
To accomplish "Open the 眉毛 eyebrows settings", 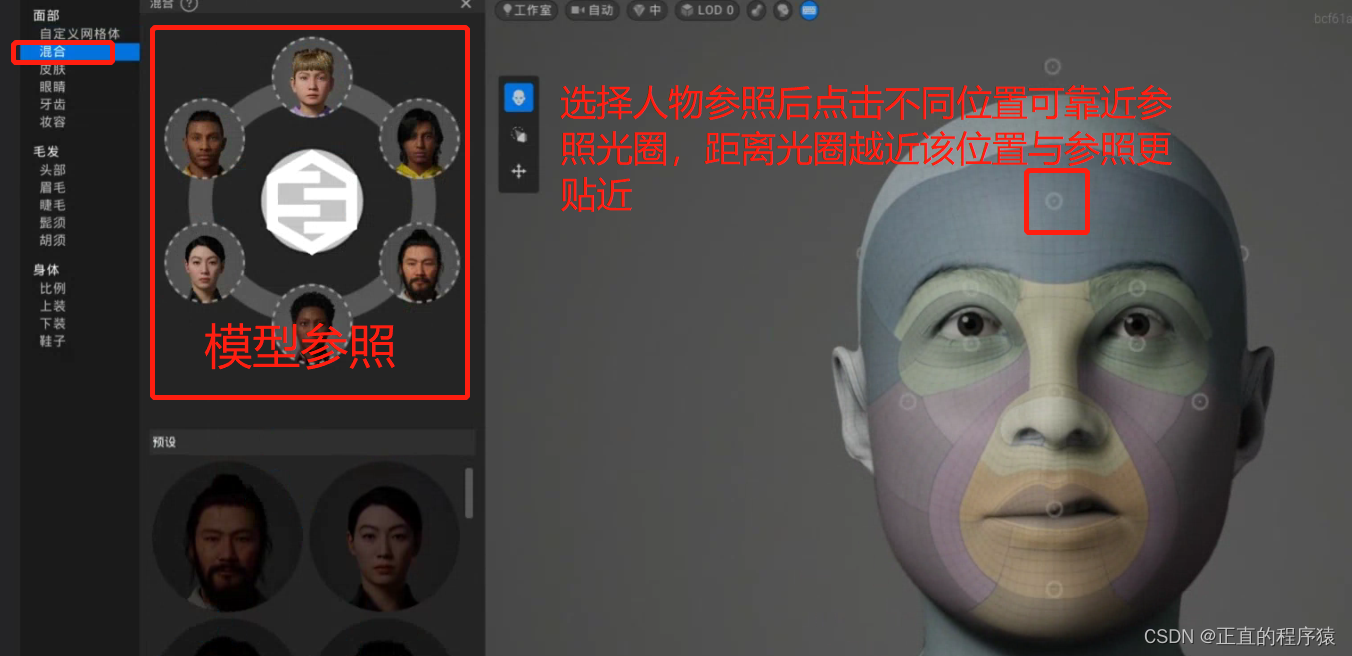I will pos(52,188).
